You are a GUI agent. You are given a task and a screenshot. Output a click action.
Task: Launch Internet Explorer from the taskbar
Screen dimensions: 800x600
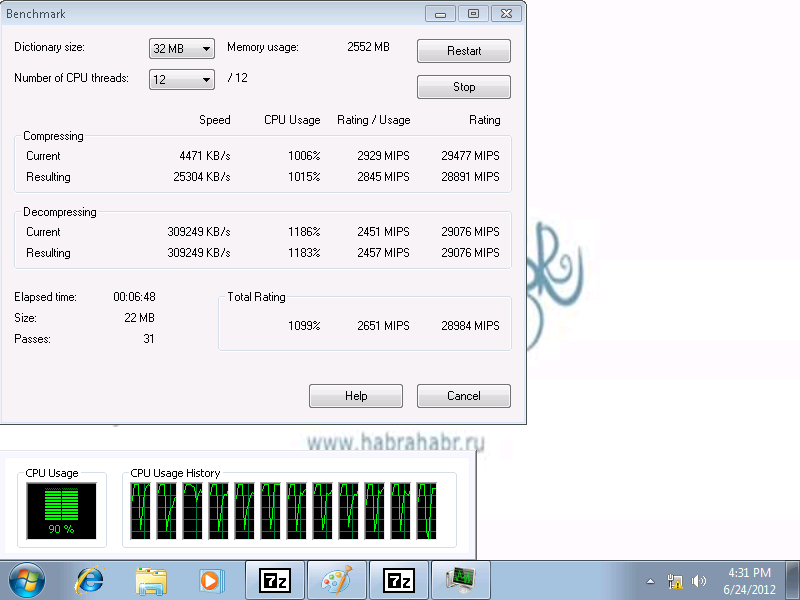(x=90, y=581)
